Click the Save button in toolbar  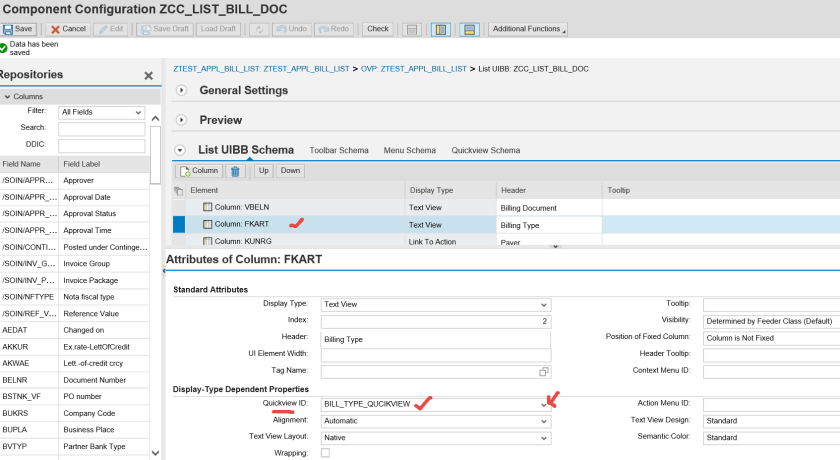click(19, 29)
